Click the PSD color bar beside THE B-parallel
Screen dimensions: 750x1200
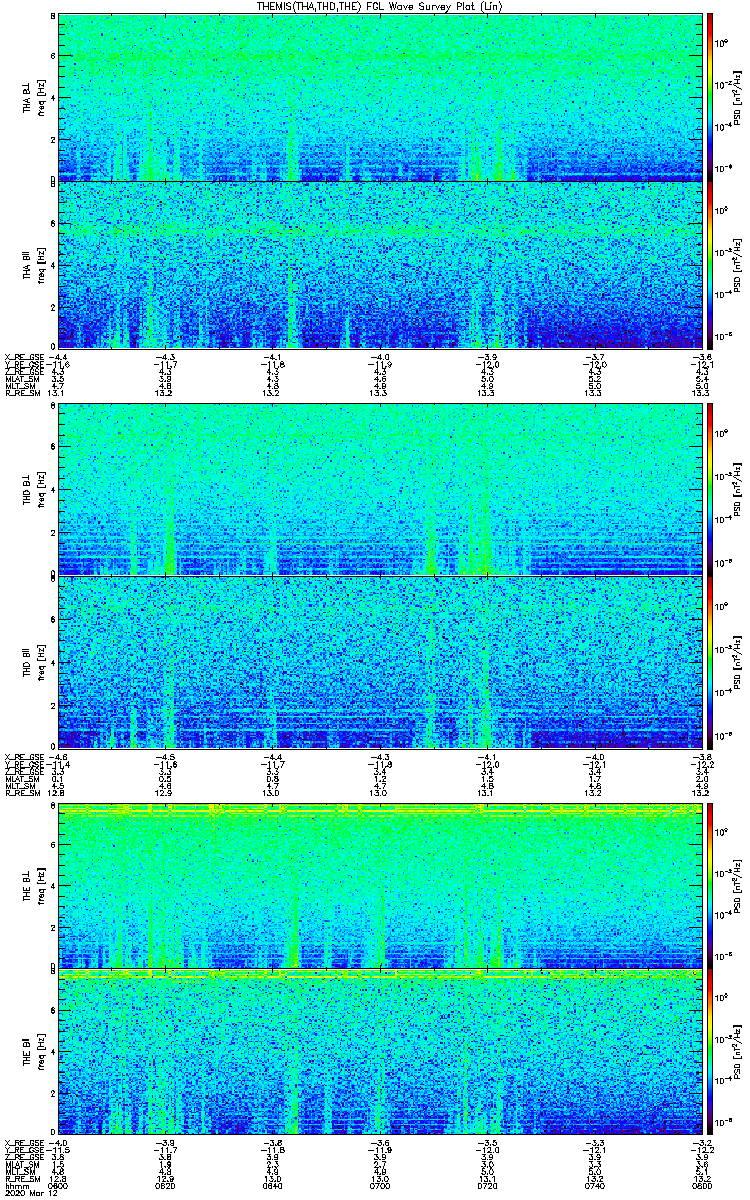711,1051
